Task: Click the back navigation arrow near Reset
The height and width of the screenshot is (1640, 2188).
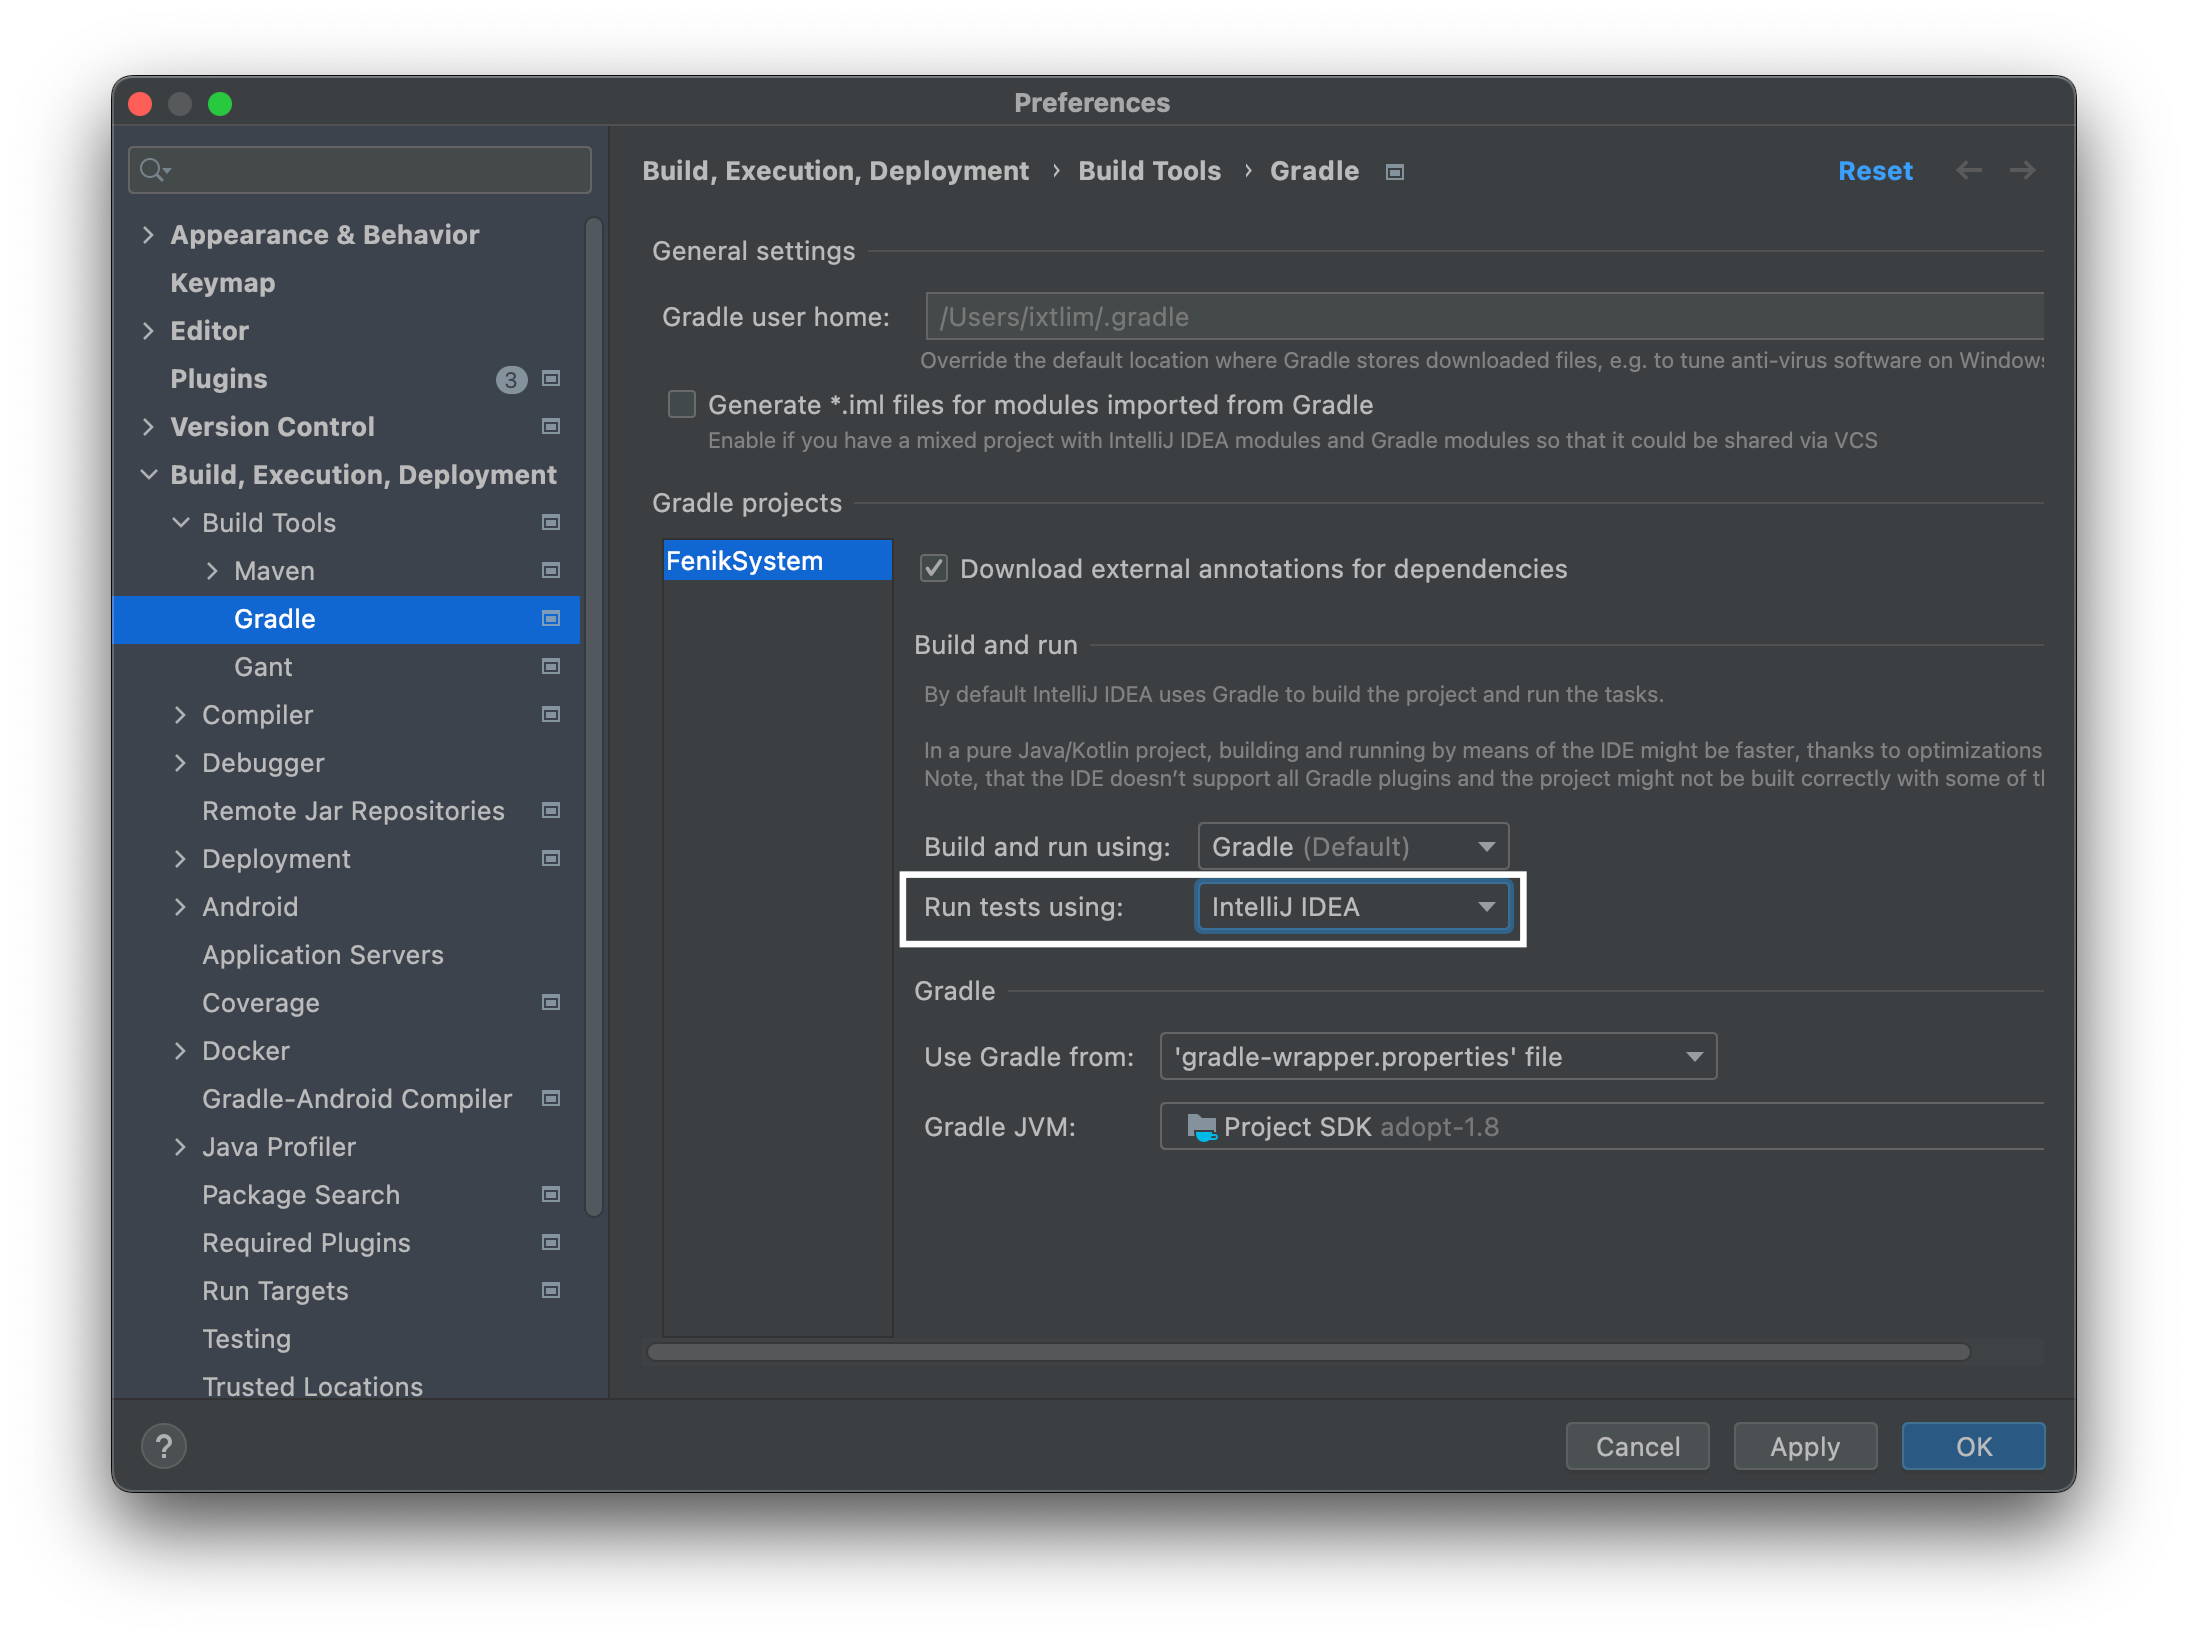Action: [x=1969, y=170]
